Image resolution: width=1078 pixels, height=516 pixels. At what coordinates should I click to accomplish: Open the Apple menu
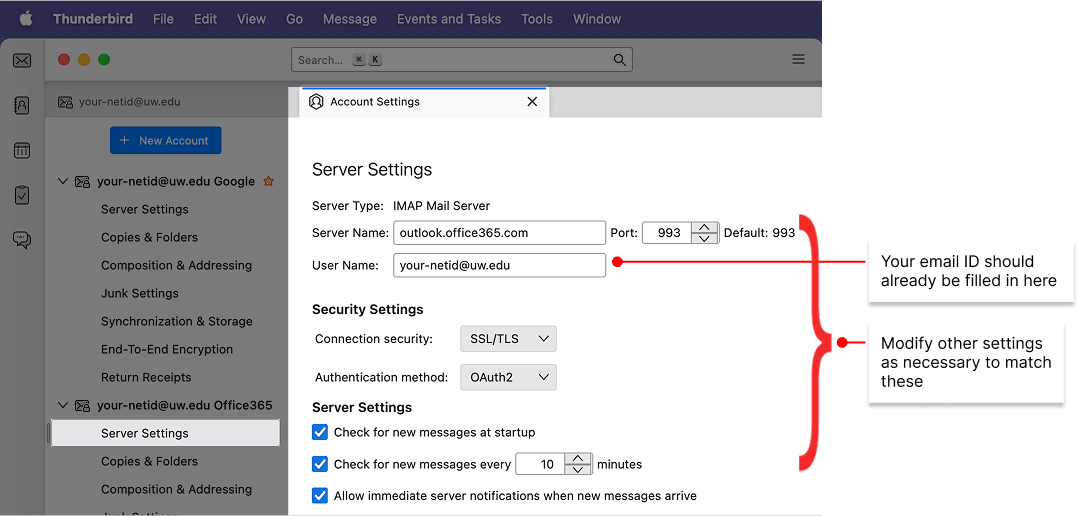click(x=25, y=19)
